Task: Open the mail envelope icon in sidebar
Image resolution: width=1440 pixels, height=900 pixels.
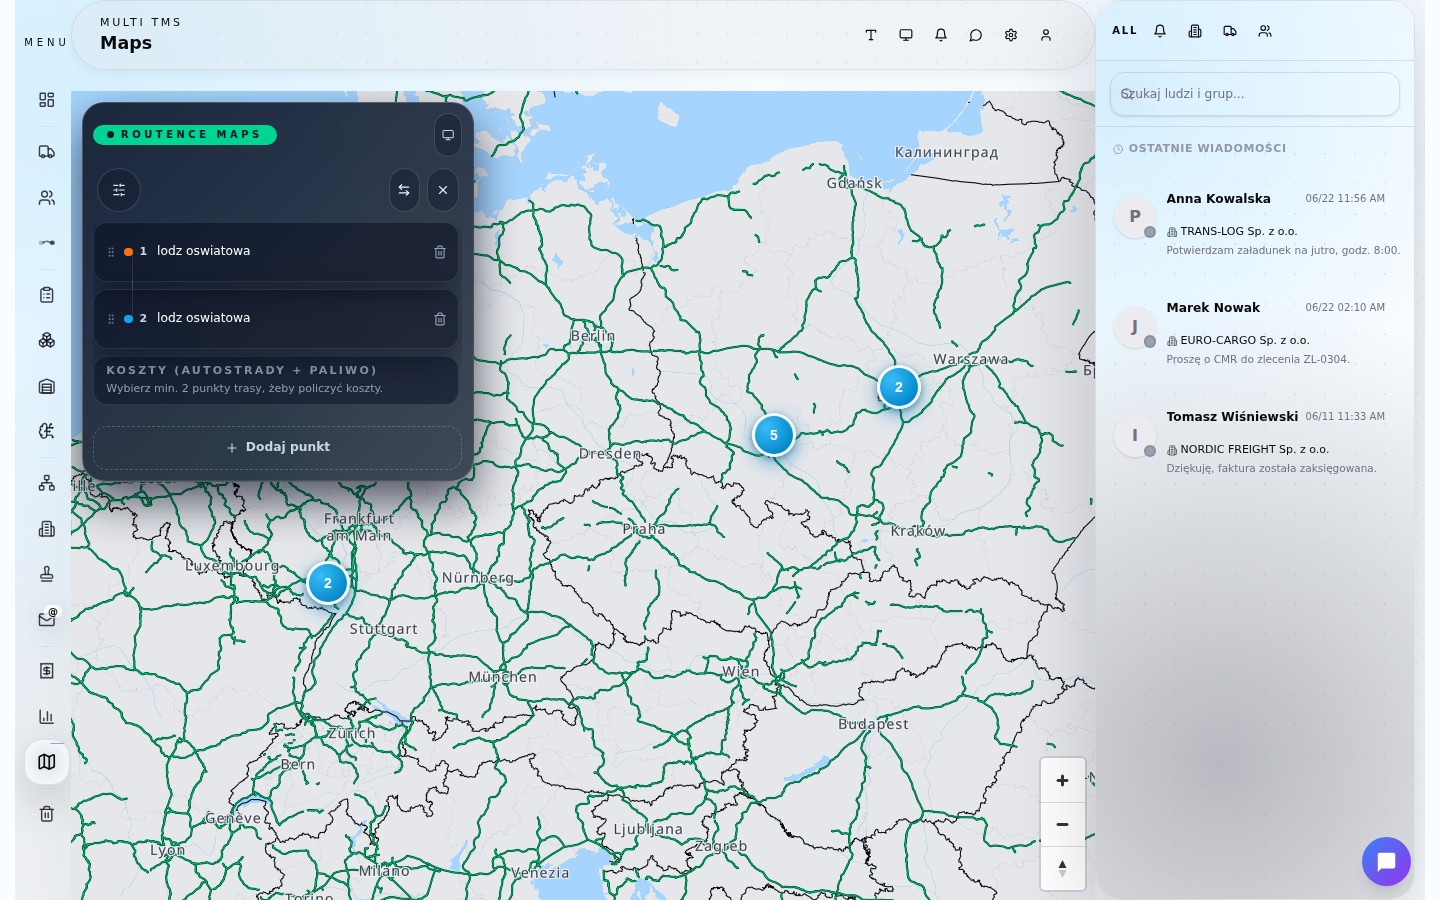Action: pos(46,619)
